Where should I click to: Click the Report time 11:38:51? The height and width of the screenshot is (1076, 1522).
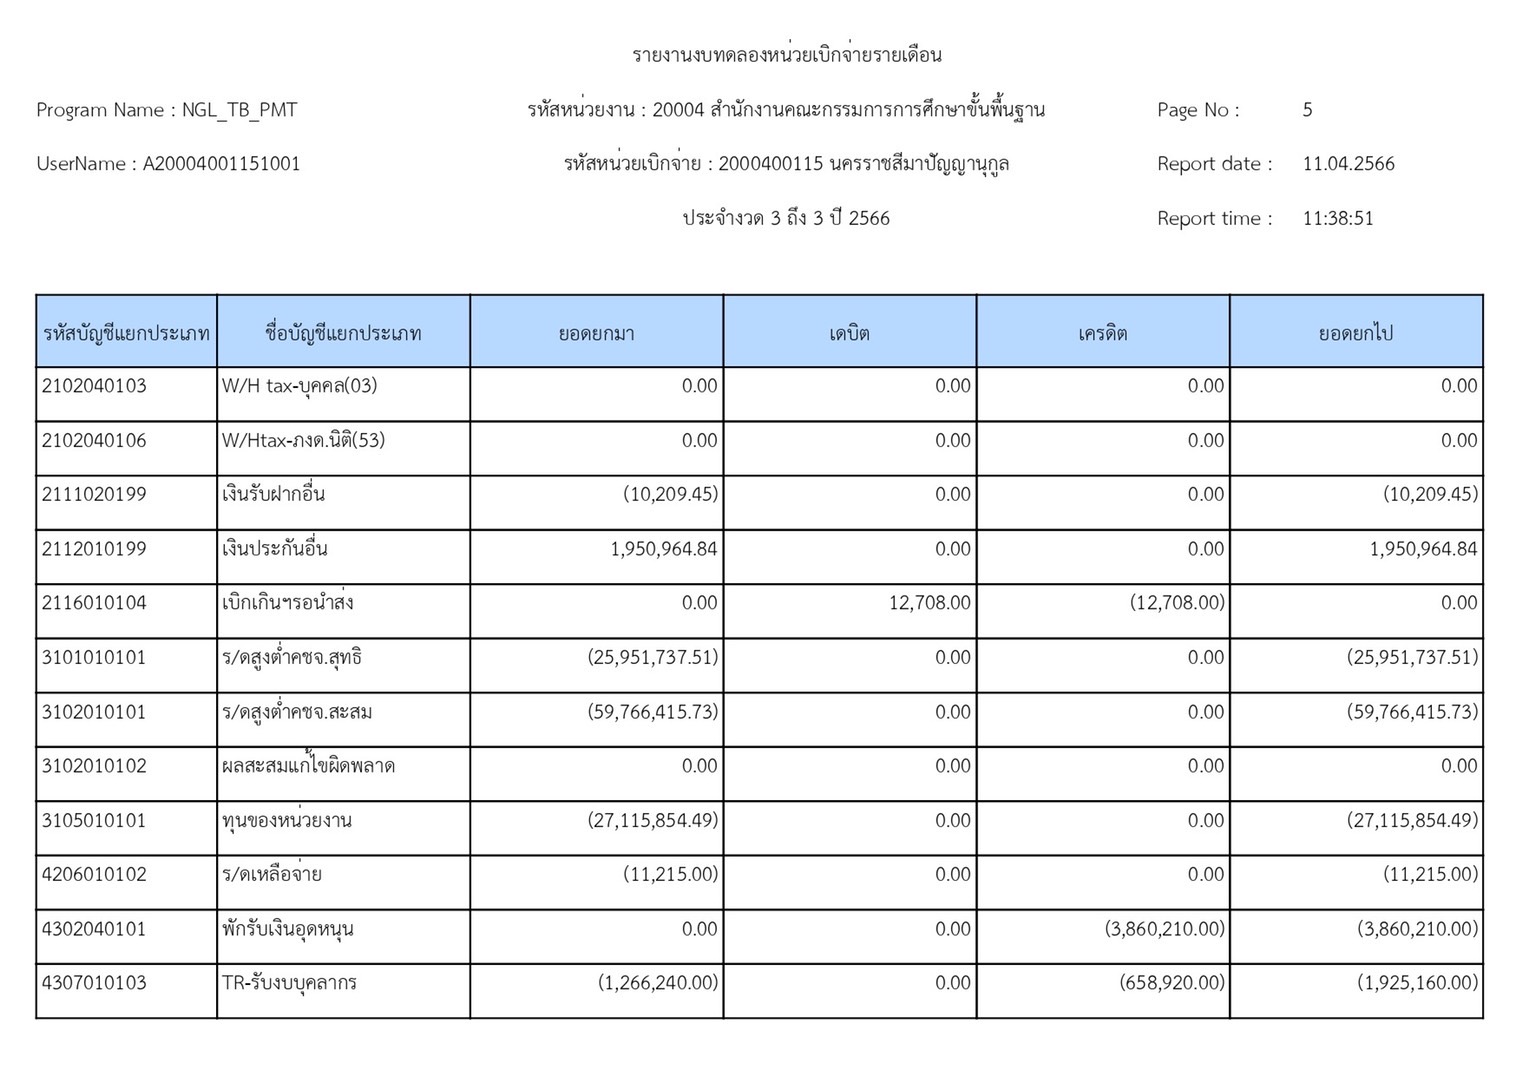point(1338,218)
